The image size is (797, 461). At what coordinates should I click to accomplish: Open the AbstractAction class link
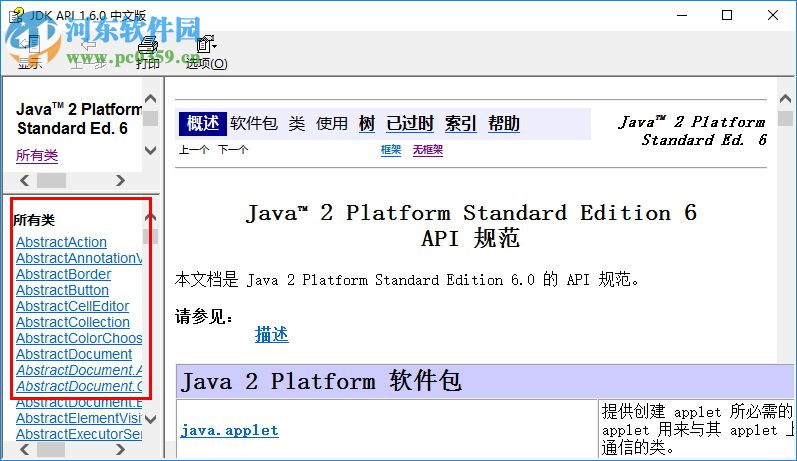(x=61, y=242)
